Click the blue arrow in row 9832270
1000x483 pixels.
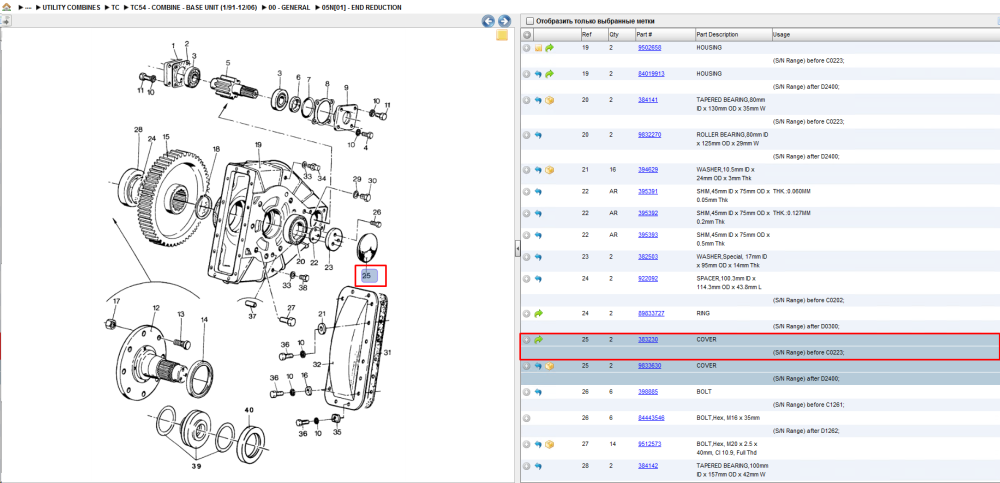coord(539,135)
